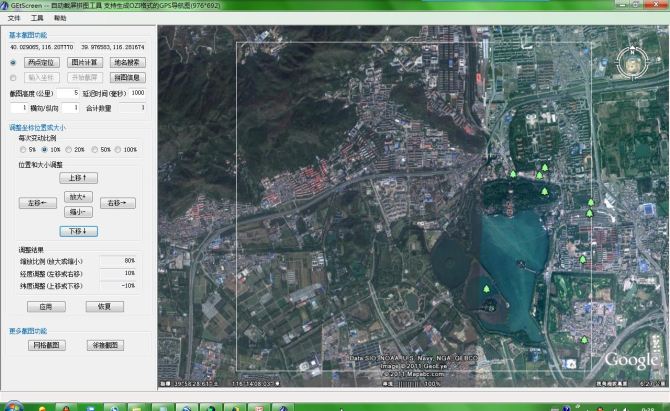Click the 两点定位 button
670x411 pixels.
click(41, 62)
